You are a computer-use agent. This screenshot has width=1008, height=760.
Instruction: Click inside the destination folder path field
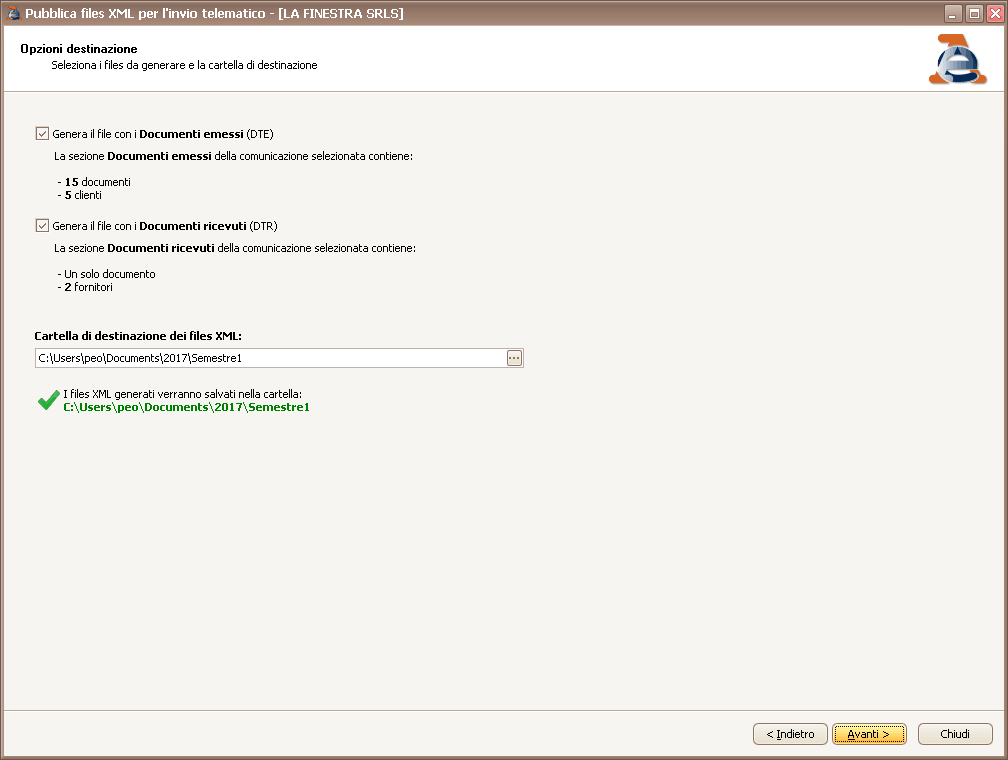coord(270,358)
